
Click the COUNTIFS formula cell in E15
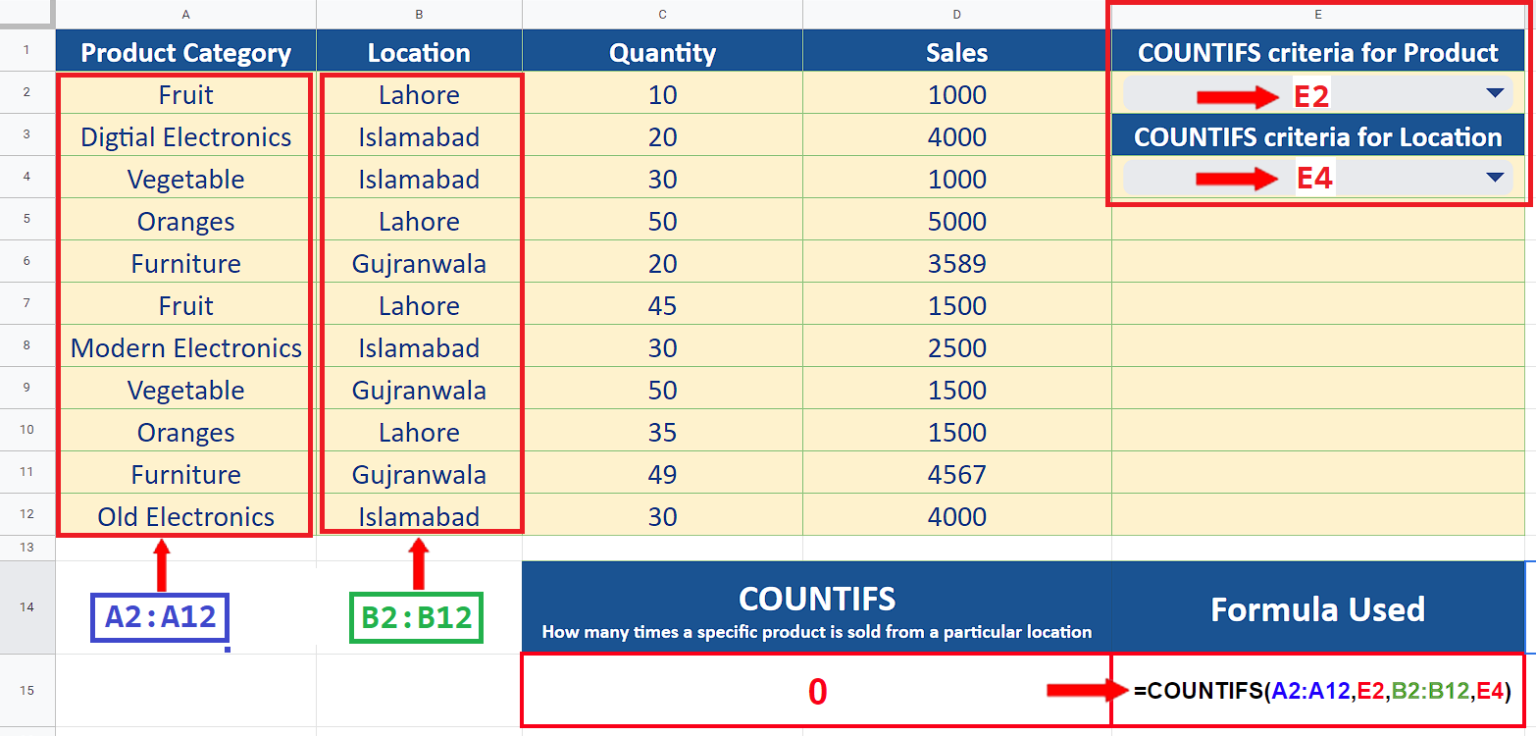(1318, 690)
